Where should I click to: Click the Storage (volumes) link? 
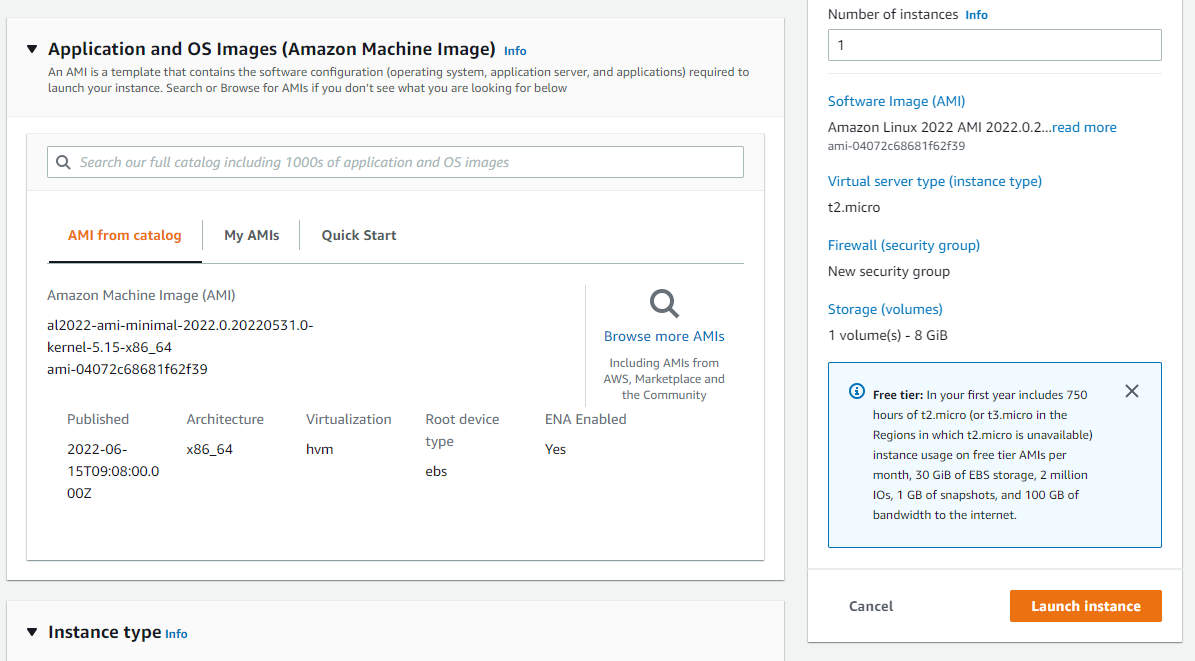click(885, 310)
